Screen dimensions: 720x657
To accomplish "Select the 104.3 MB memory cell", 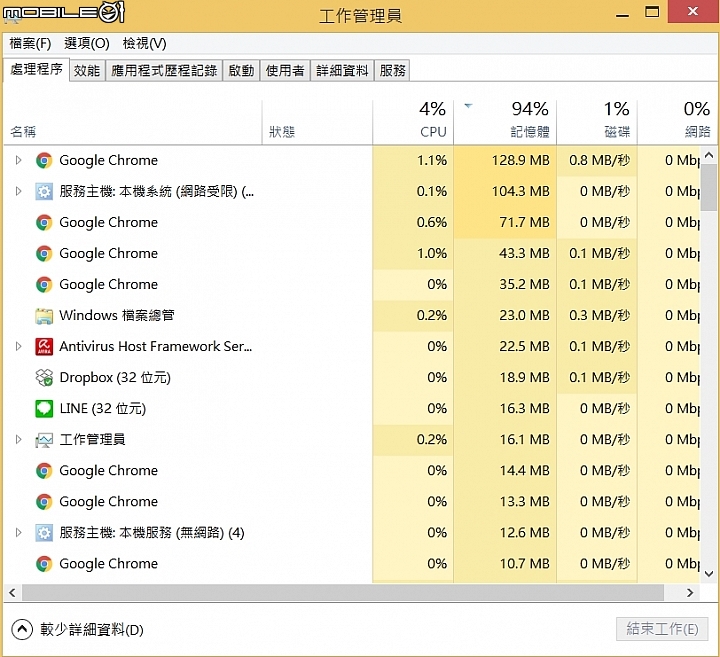I will coord(505,191).
